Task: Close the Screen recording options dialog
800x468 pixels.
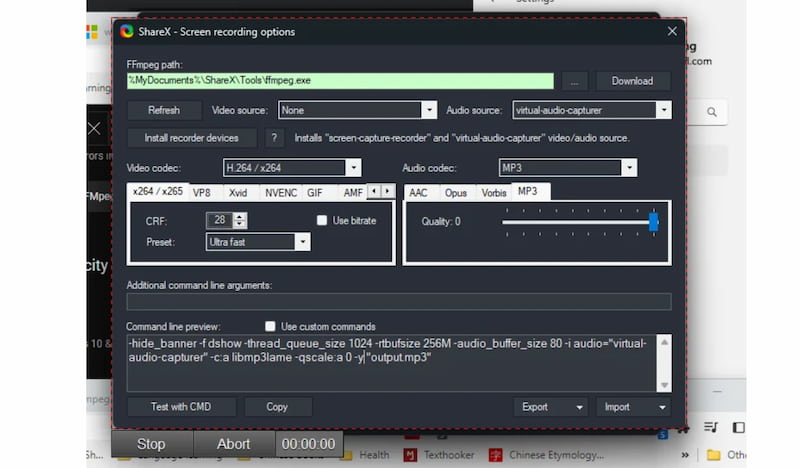Action: (672, 31)
